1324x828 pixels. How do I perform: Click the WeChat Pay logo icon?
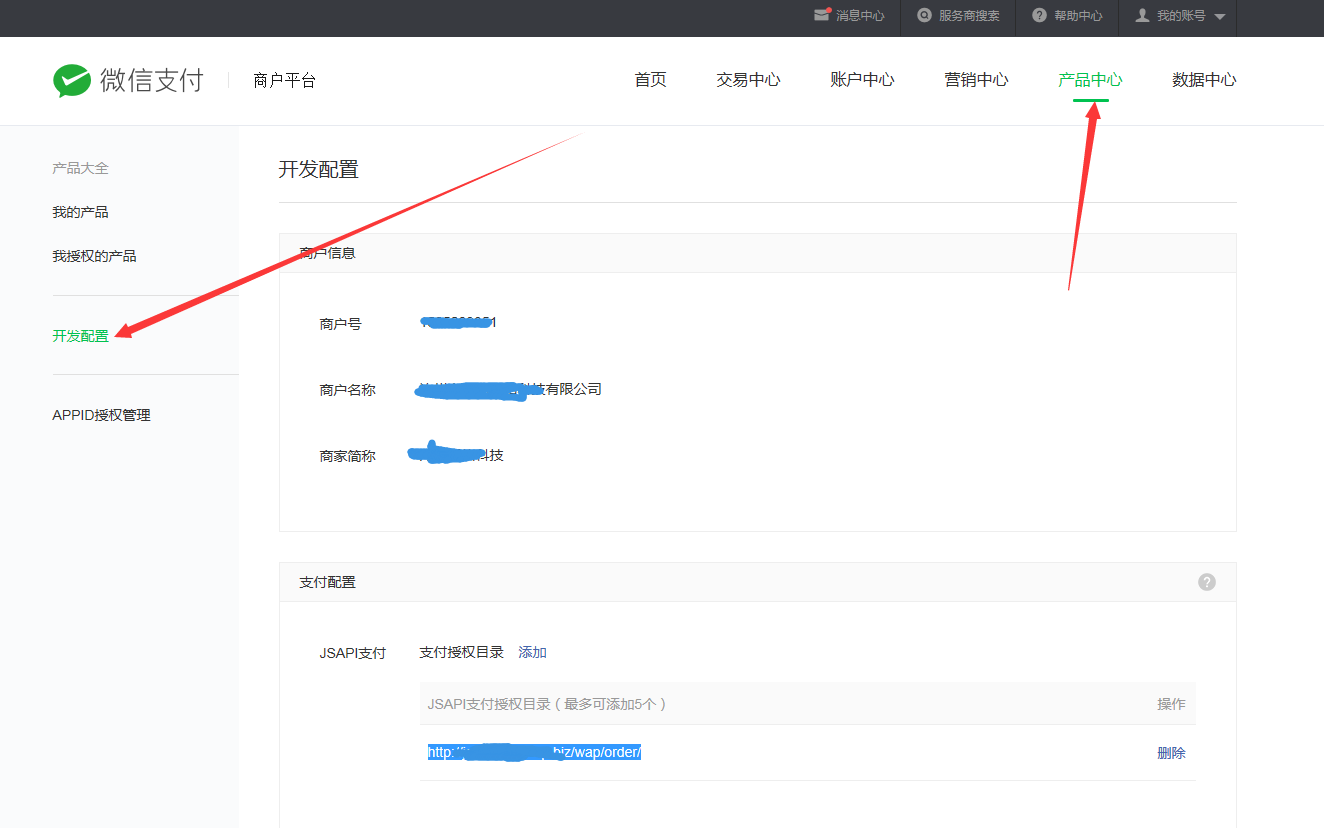(72, 81)
